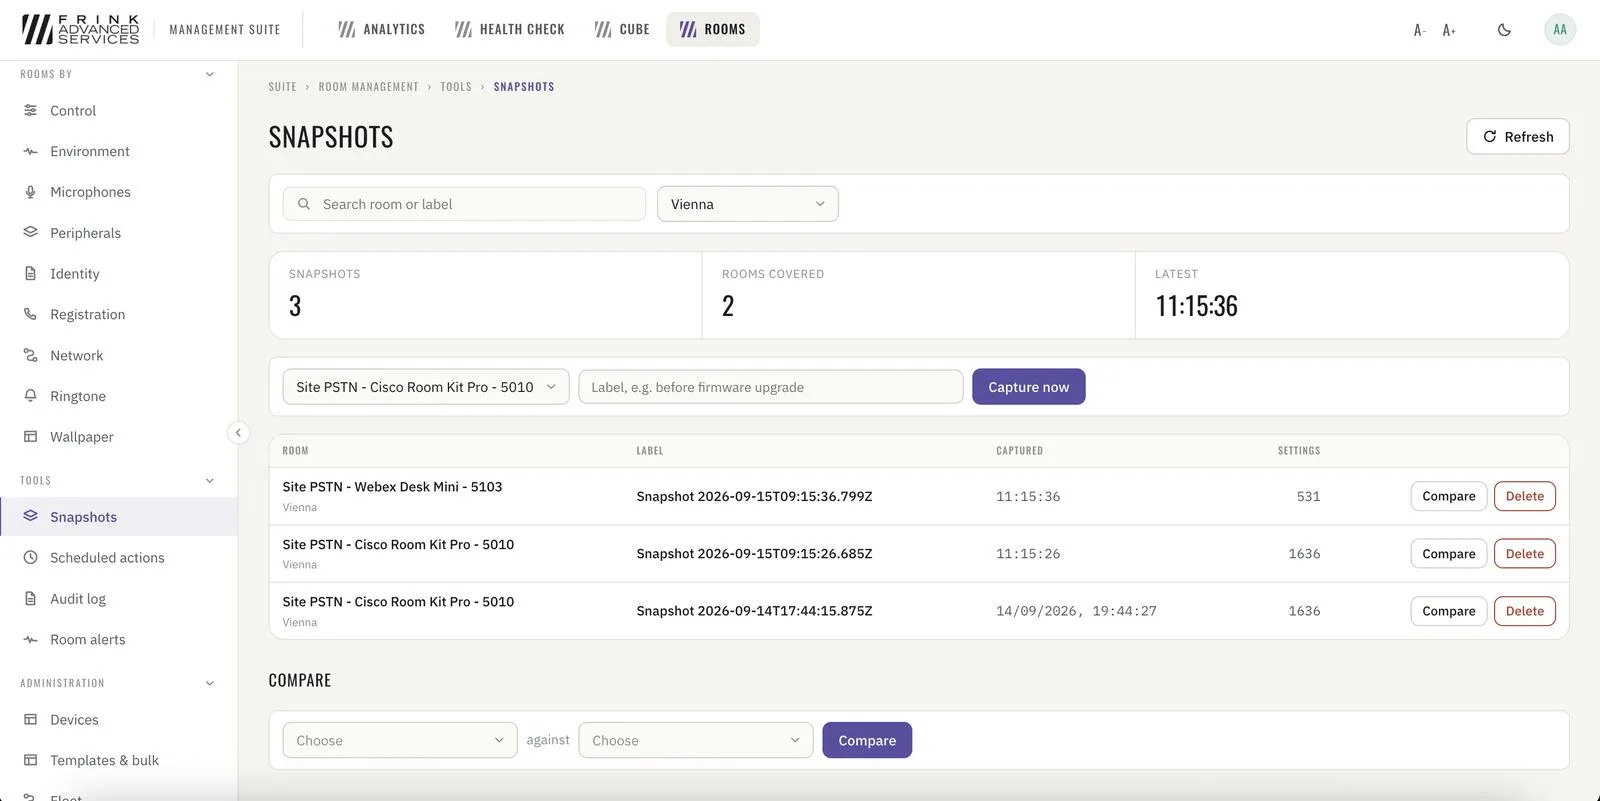The height and width of the screenshot is (801, 1600).
Task: Click the Control sliders icon in sidebar
Action: 30,111
